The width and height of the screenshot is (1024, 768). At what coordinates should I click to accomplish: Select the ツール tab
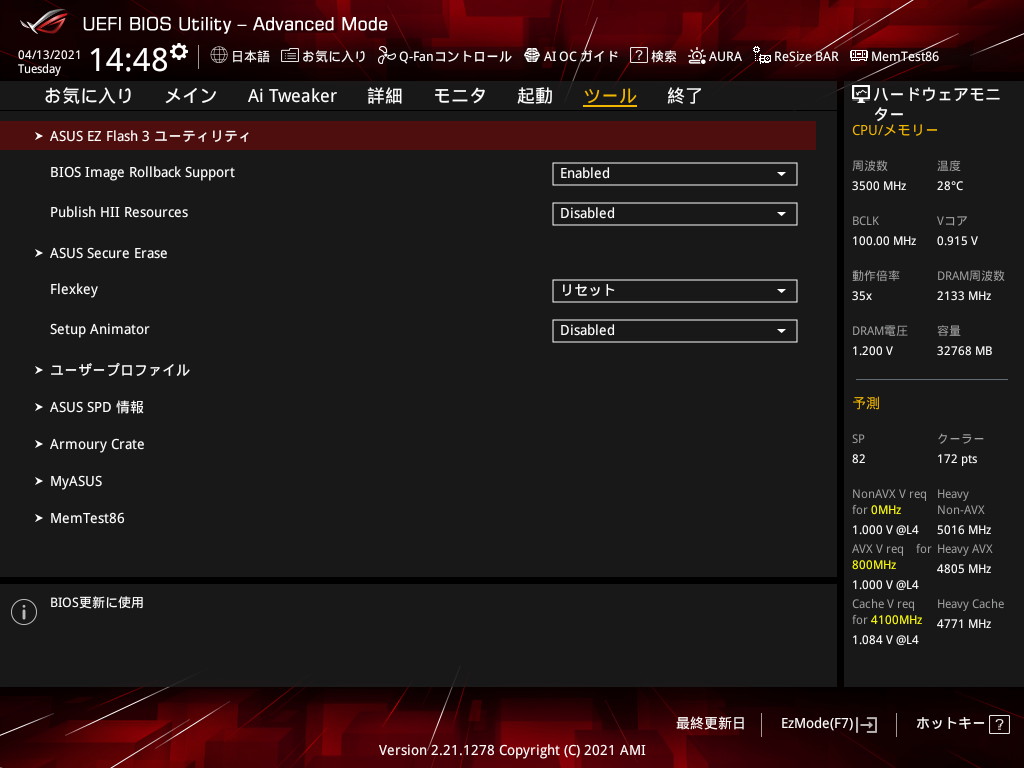click(610, 96)
